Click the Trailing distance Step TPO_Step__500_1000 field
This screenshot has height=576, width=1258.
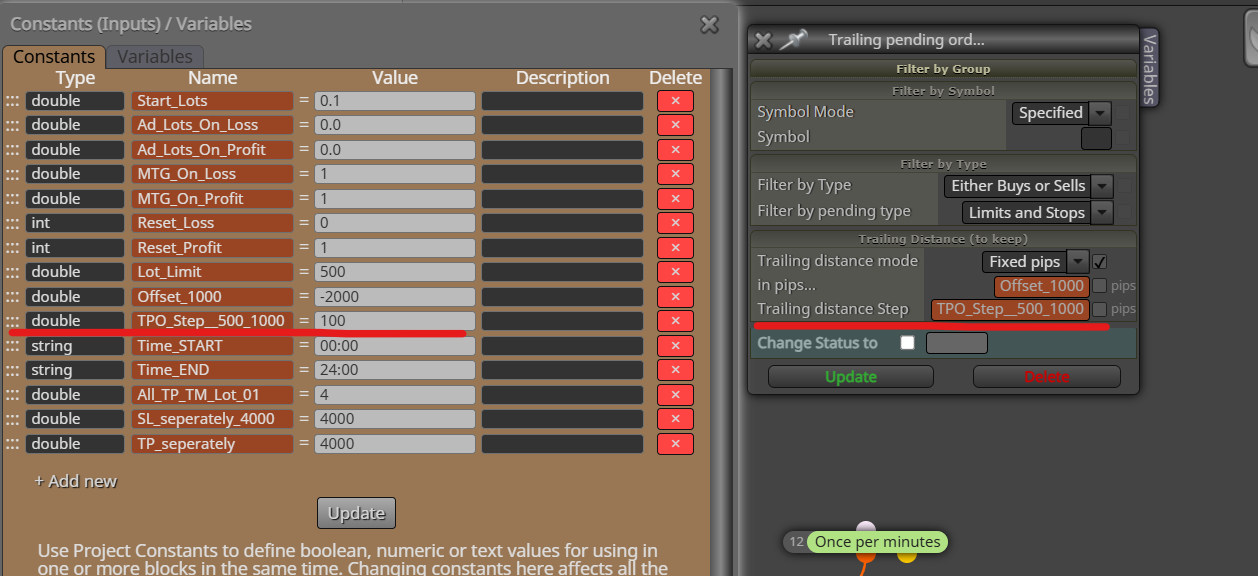pos(1010,310)
